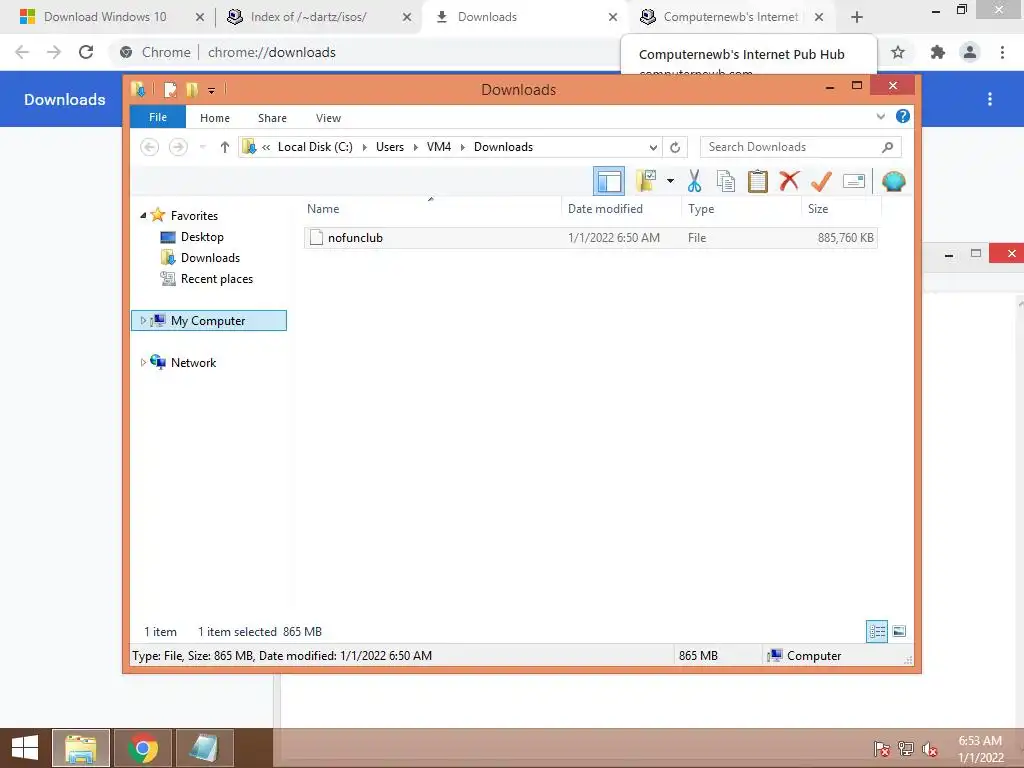Viewport: 1024px width, 768px height.
Task: Click the Explorer Forward arrow button
Action: [178, 147]
